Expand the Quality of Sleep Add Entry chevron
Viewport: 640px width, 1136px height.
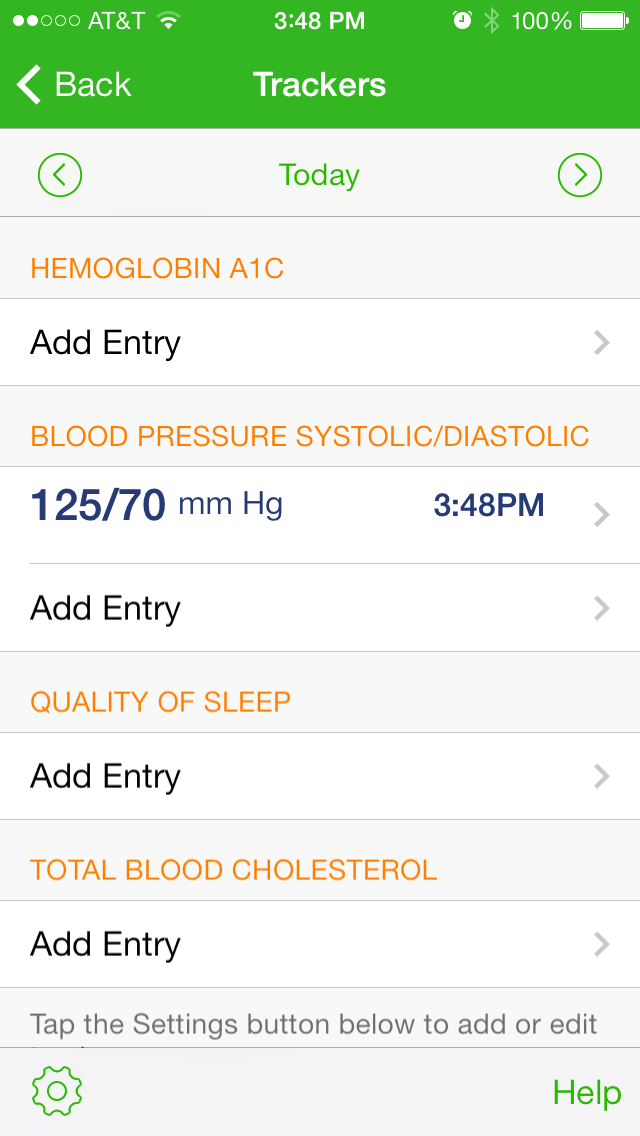click(x=601, y=776)
